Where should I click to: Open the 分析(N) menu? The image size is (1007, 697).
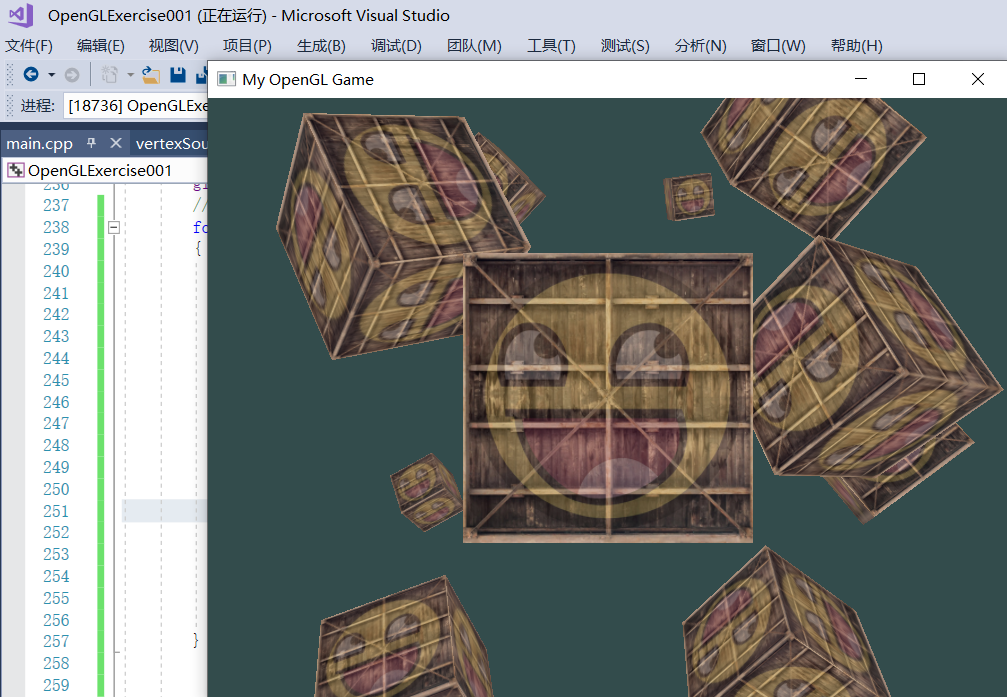pyautogui.click(x=701, y=46)
